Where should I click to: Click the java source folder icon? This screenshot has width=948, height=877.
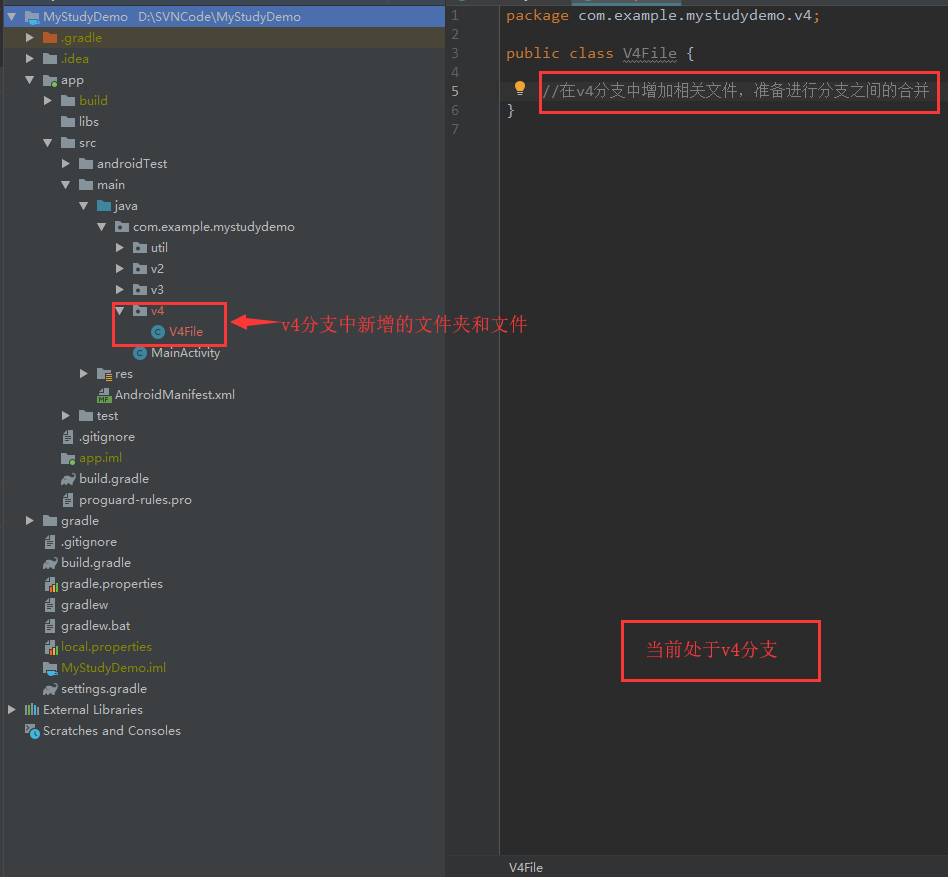[104, 205]
